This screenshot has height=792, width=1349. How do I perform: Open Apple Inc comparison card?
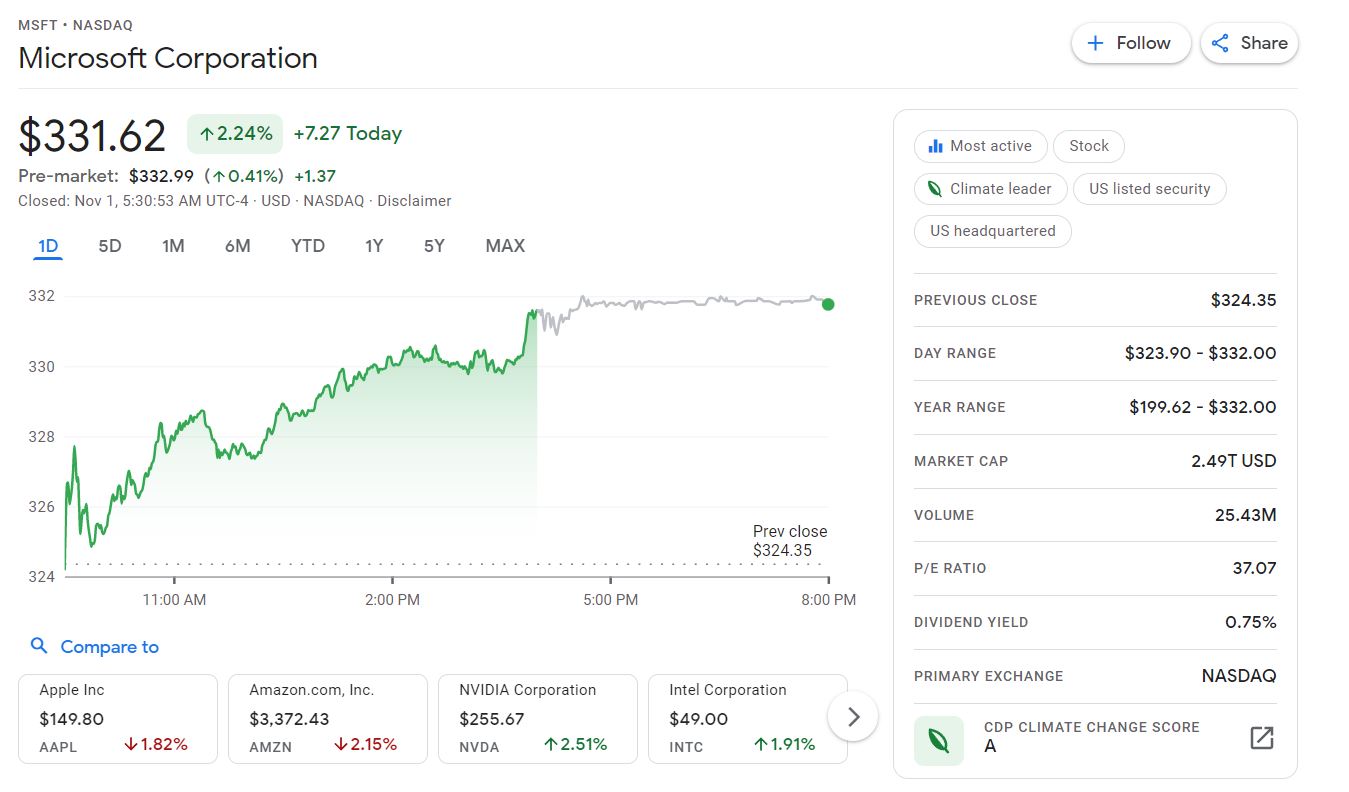pos(118,719)
